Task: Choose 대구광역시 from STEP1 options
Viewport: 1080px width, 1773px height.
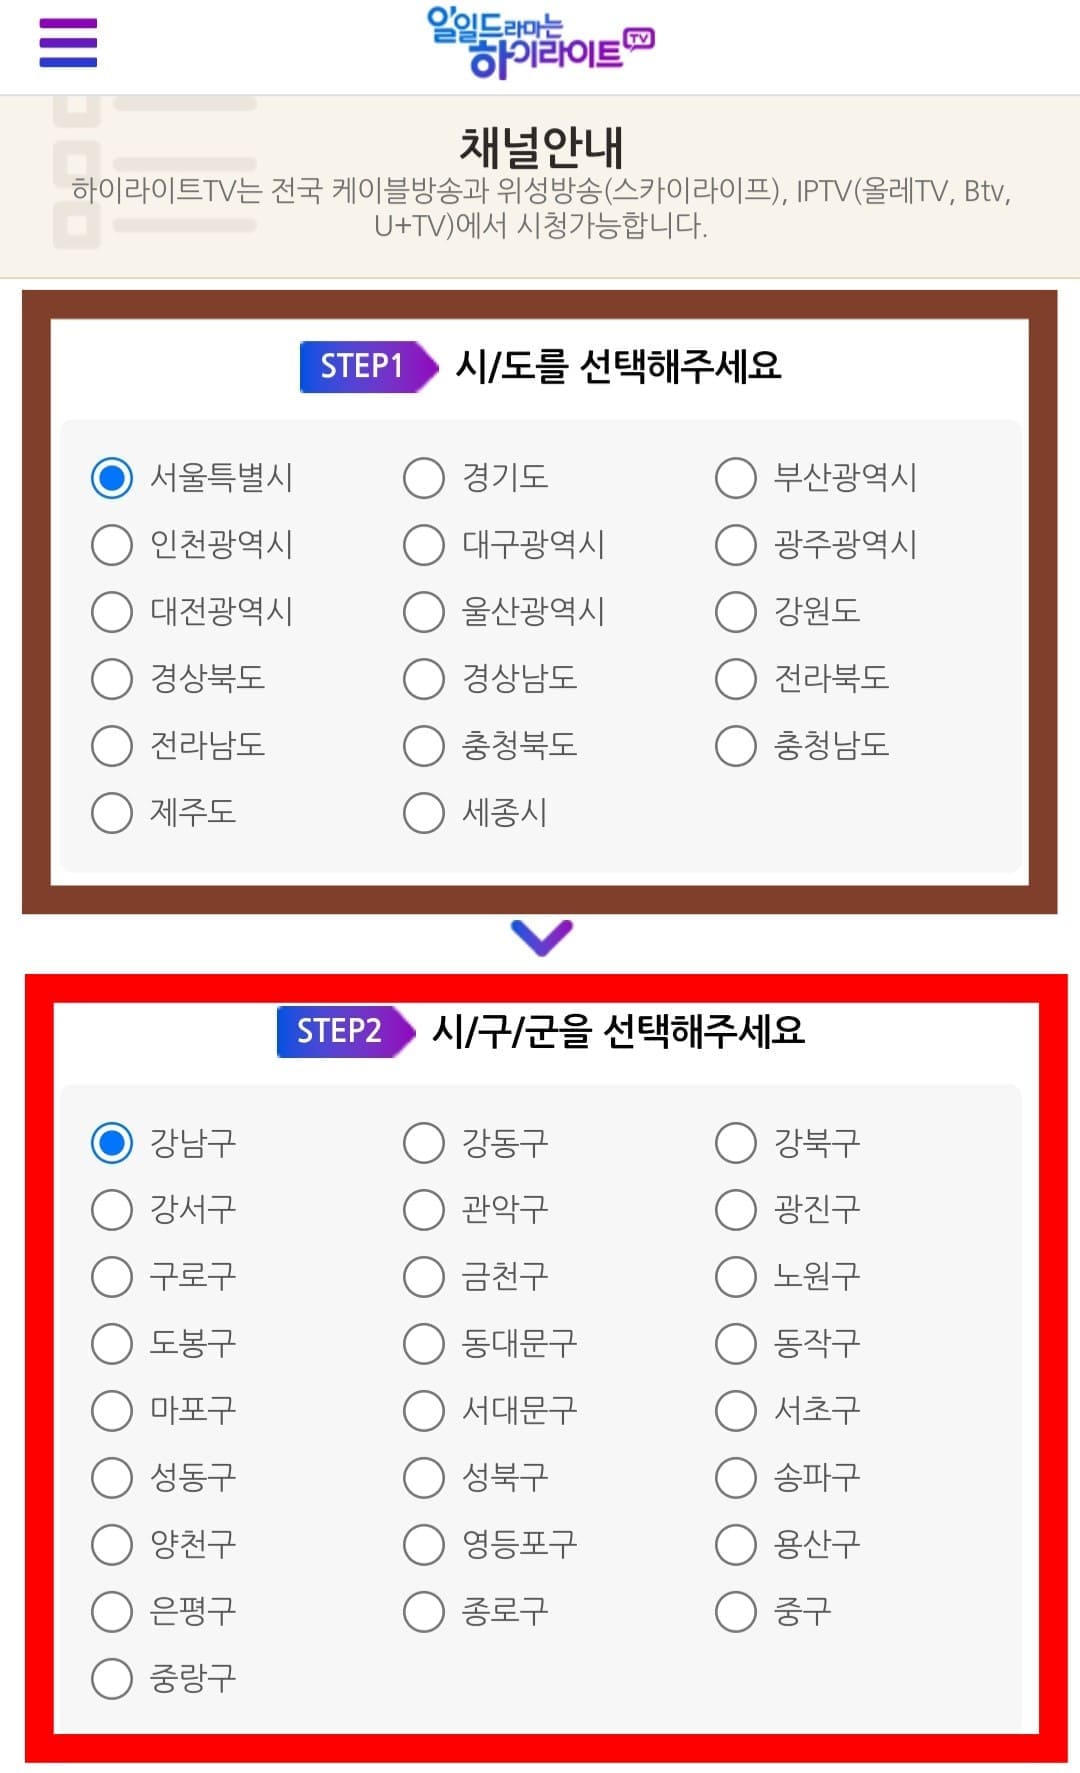Action: pyautogui.click(x=421, y=545)
